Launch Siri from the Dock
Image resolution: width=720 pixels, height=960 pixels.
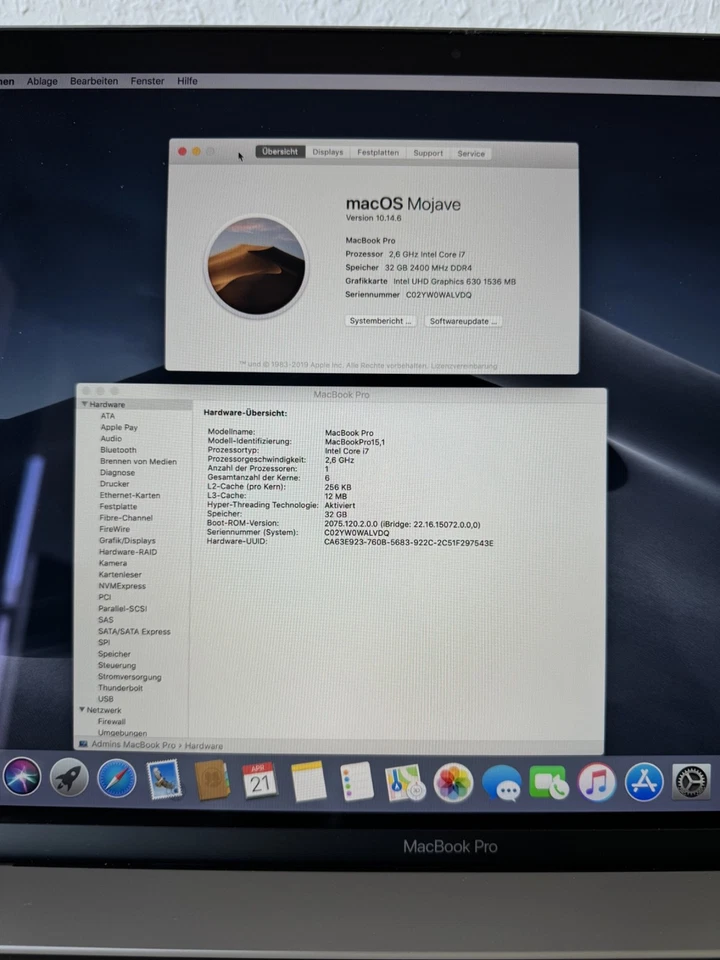pyautogui.click(x=22, y=776)
